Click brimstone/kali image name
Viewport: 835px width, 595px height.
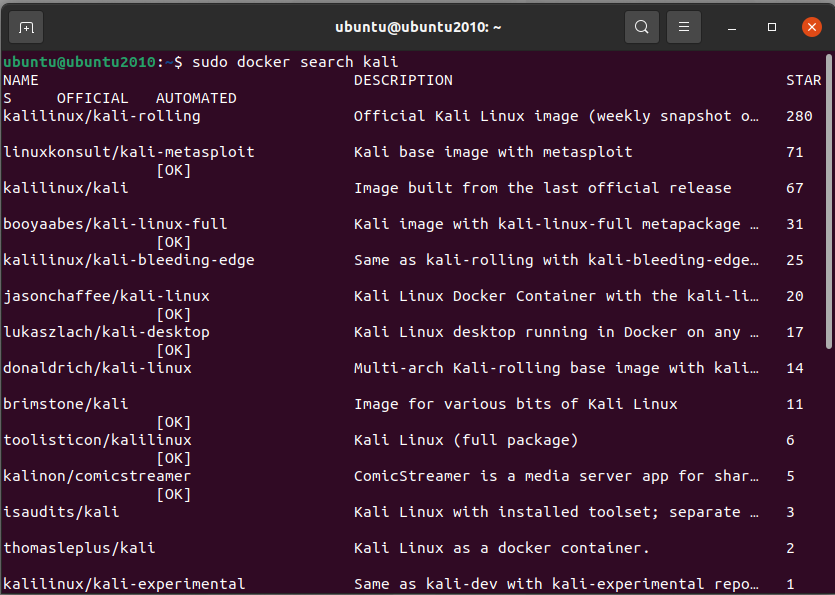click(x=66, y=404)
